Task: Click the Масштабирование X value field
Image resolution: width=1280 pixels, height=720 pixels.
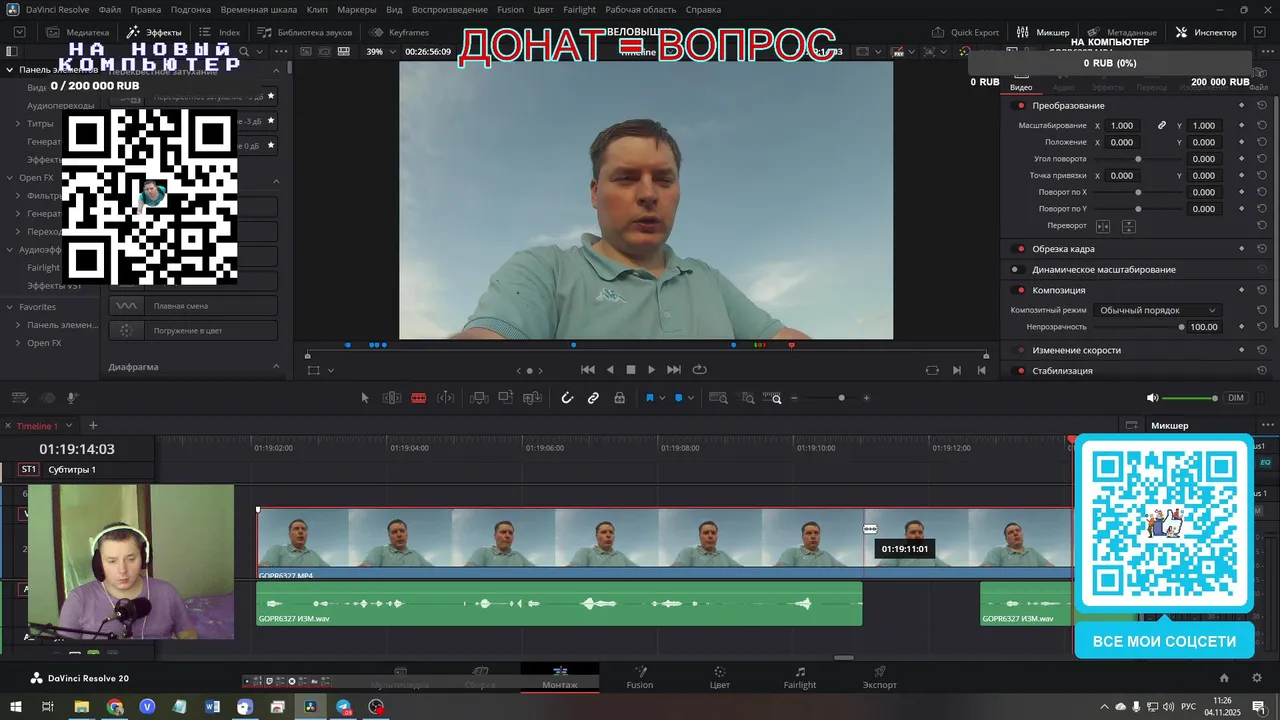Action: [x=1123, y=126]
